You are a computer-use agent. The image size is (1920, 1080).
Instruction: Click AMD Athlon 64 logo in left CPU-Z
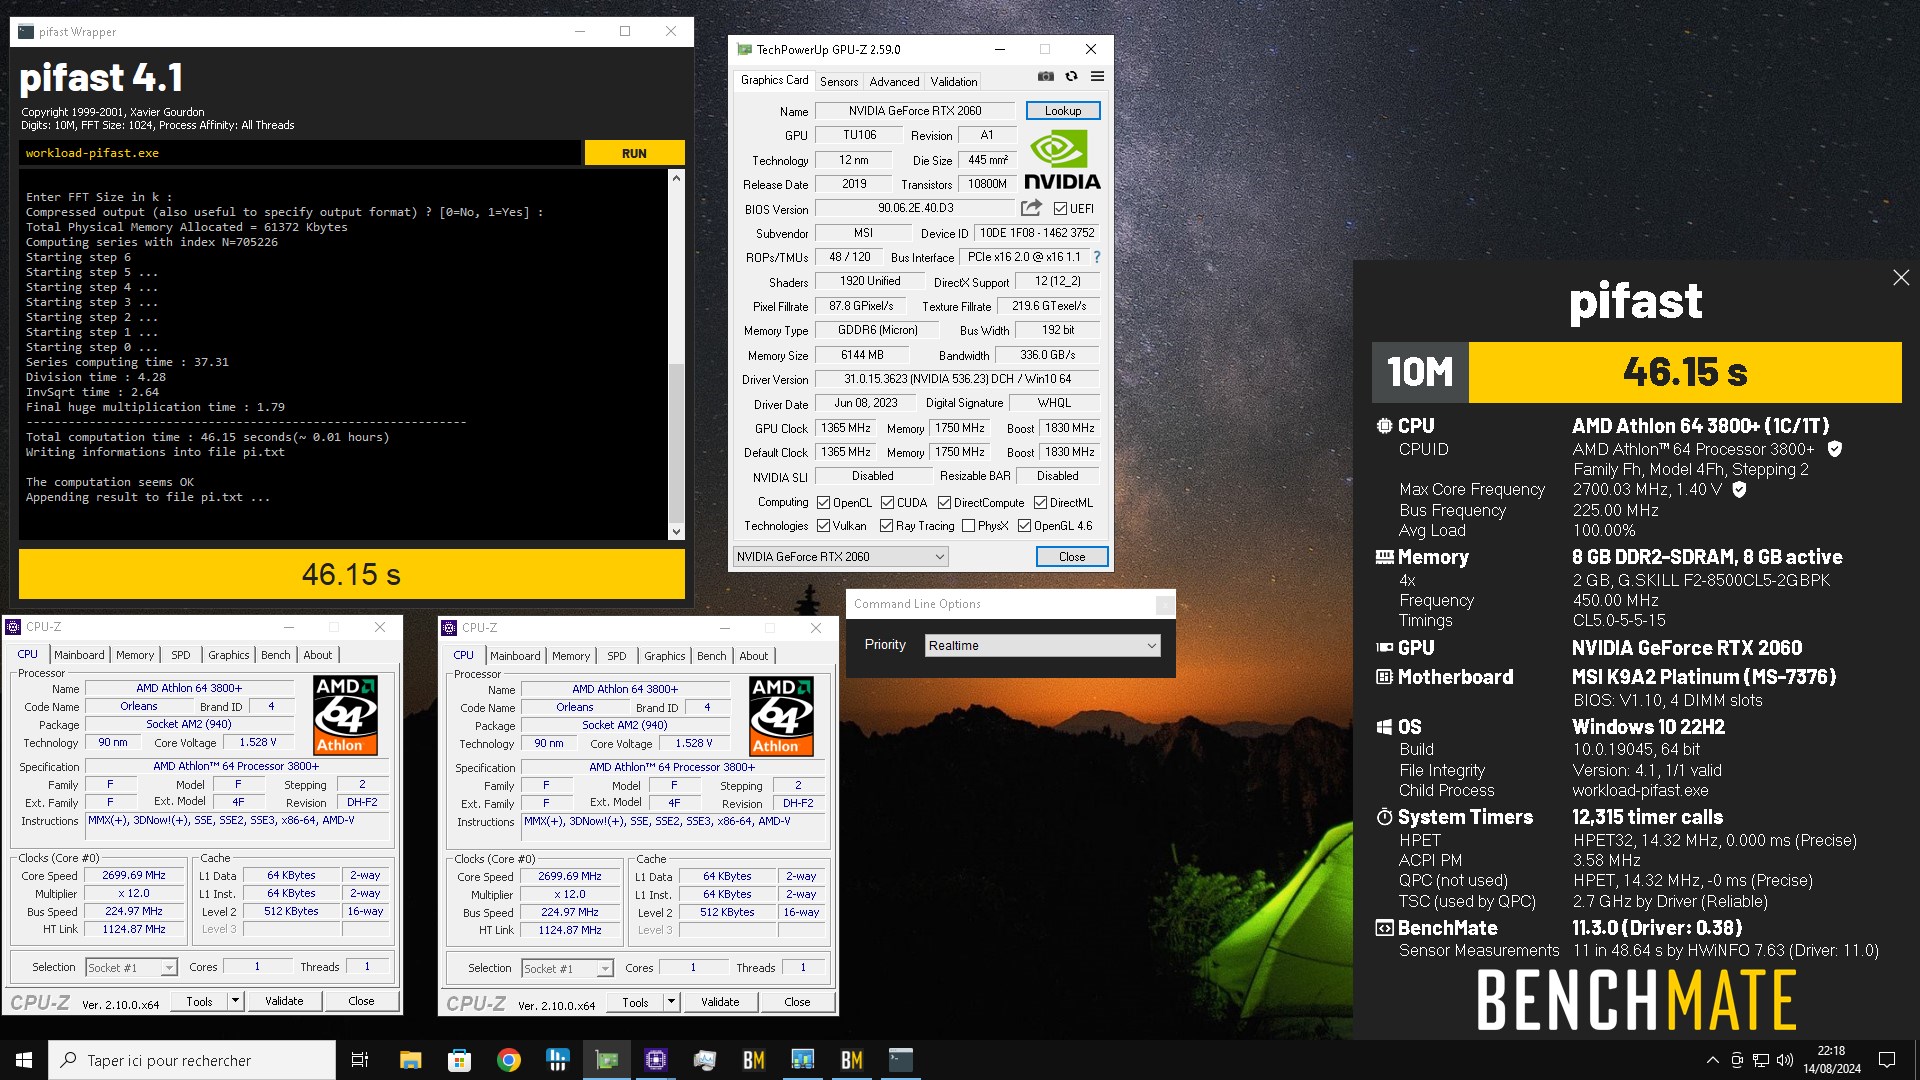tap(345, 715)
